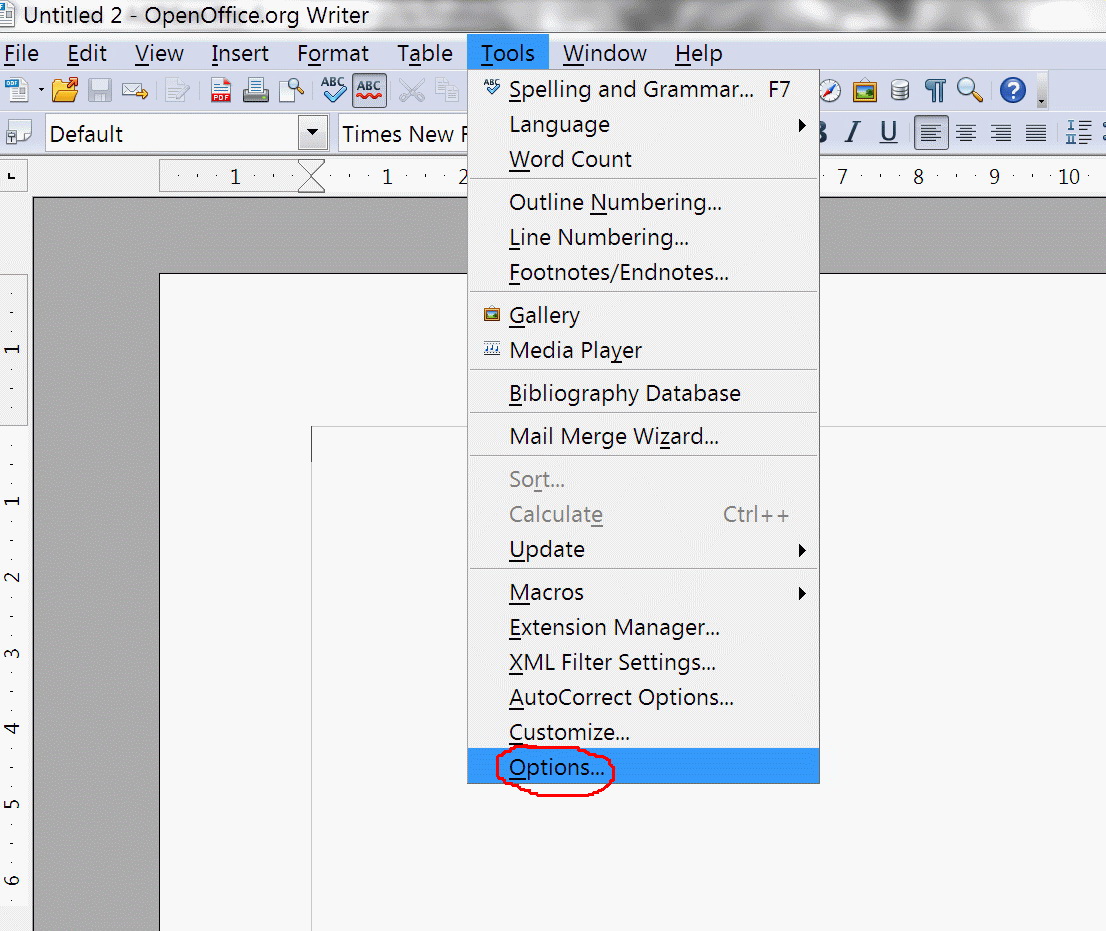The height and width of the screenshot is (931, 1106).
Task: Open toolbar overflow arrow beside Help
Action: [x=1042, y=92]
